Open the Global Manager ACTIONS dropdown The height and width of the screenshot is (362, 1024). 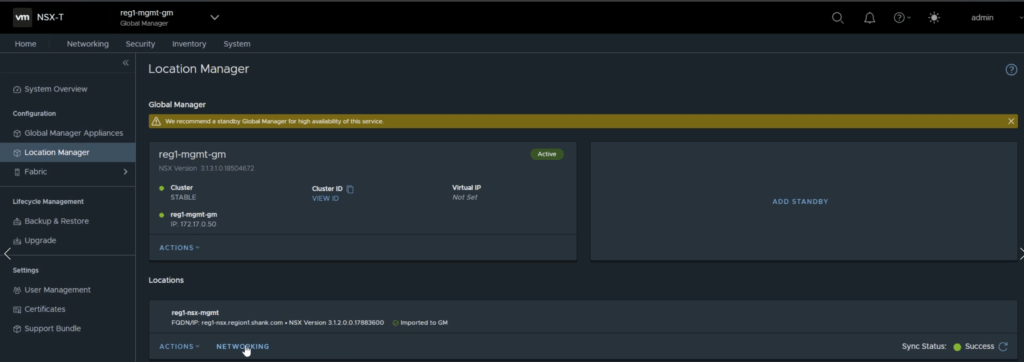click(179, 248)
